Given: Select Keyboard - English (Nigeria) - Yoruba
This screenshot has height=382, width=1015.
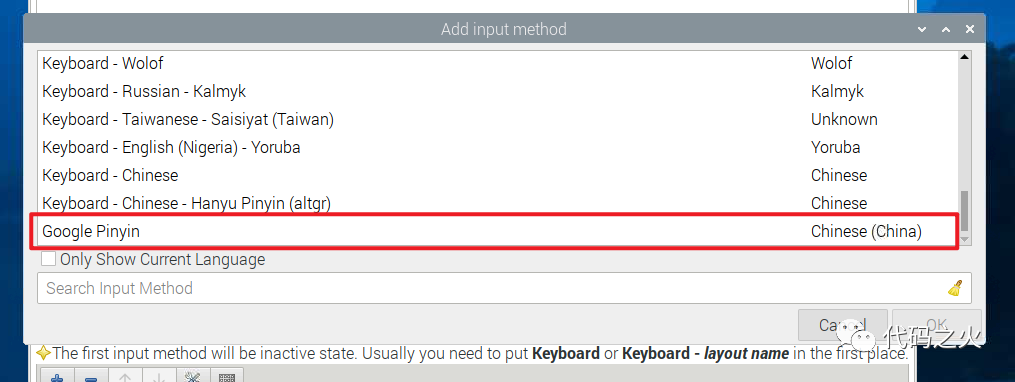Looking at the screenshot, I should (x=497, y=148).
